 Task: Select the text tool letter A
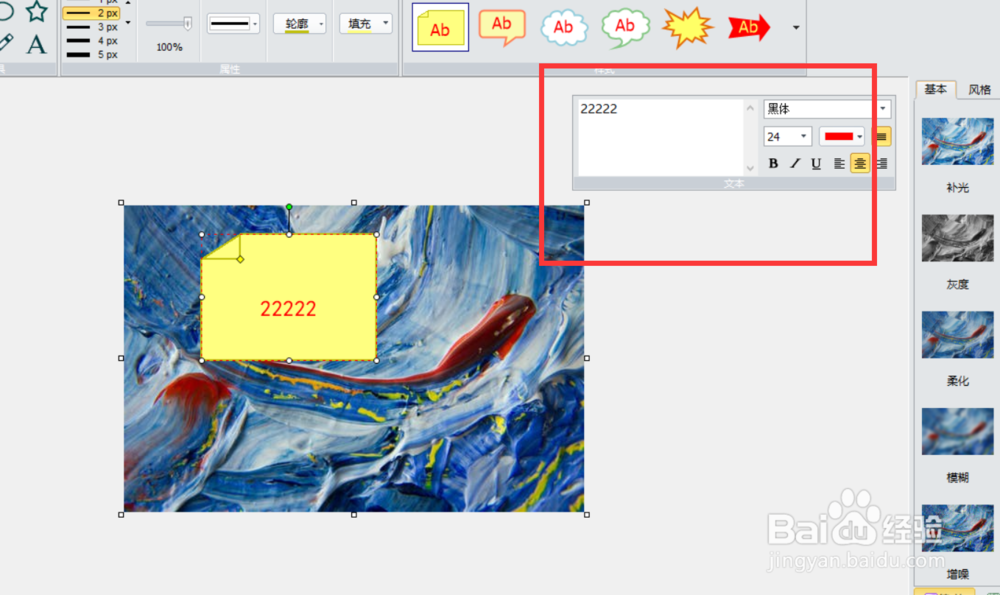[36, 44]
